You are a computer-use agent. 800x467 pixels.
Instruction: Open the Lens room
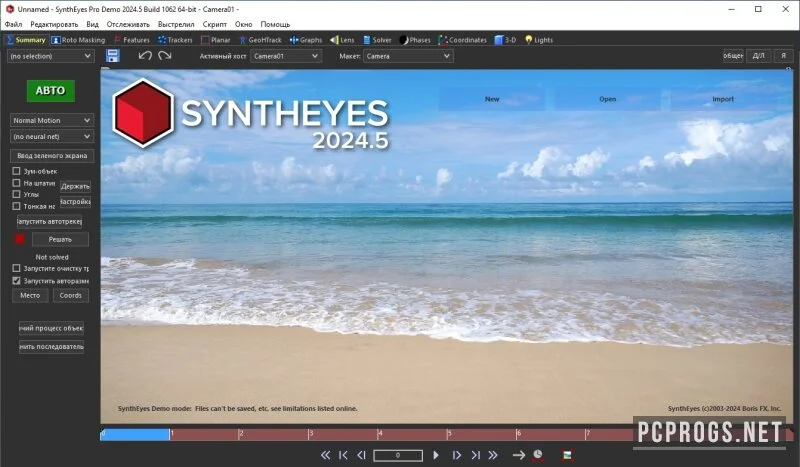pyautogui.click(x=342, y=40)
